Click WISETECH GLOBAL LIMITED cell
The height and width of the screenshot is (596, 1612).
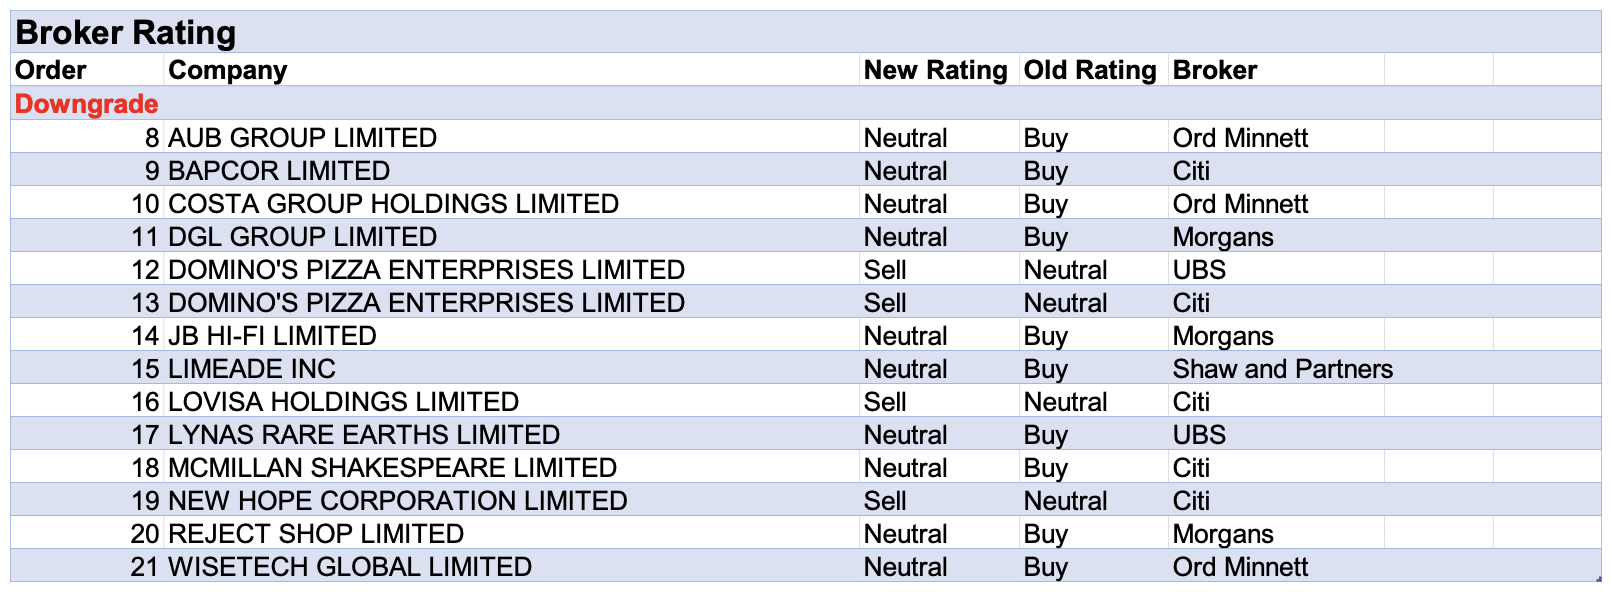tap(350, 567)
